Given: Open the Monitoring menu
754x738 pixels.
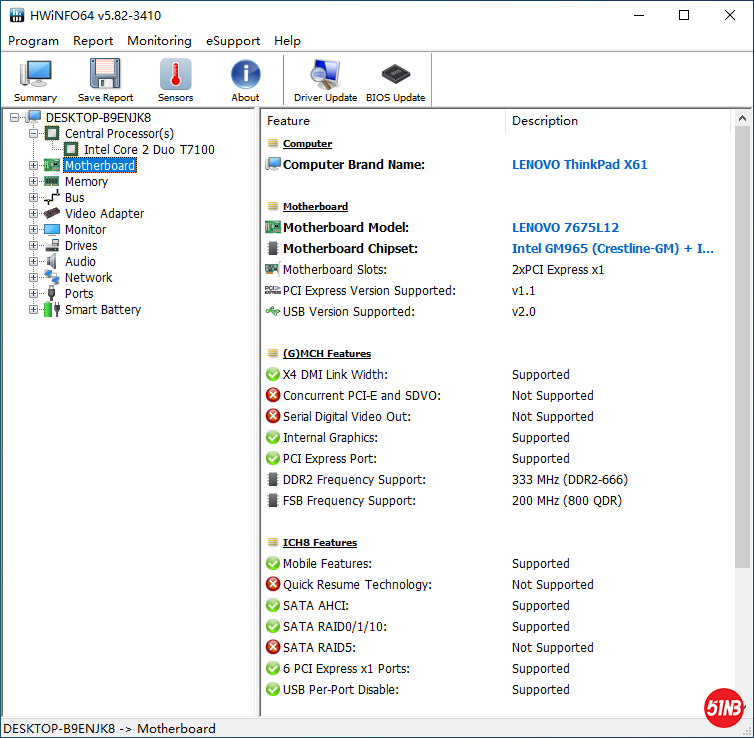Looking at the screenshot, I should pyautogui.click(x=159, y=41).
